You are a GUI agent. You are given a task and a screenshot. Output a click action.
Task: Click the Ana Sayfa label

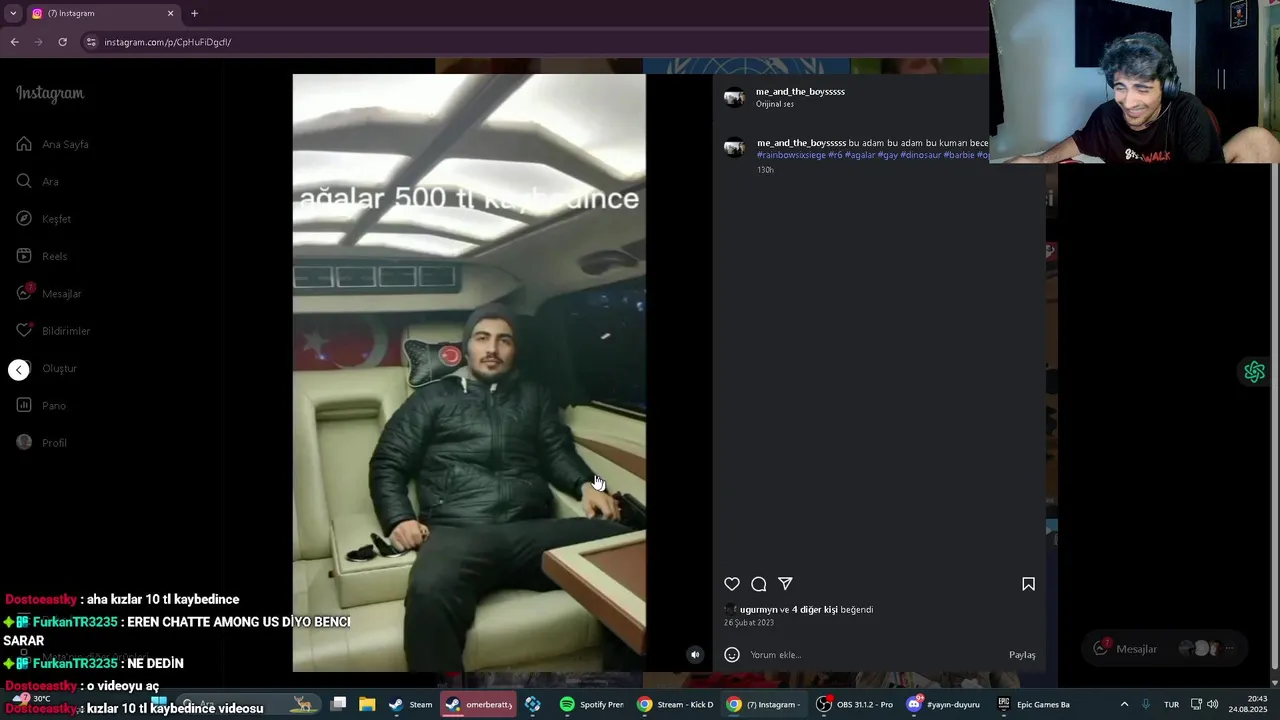coord(65,144)
